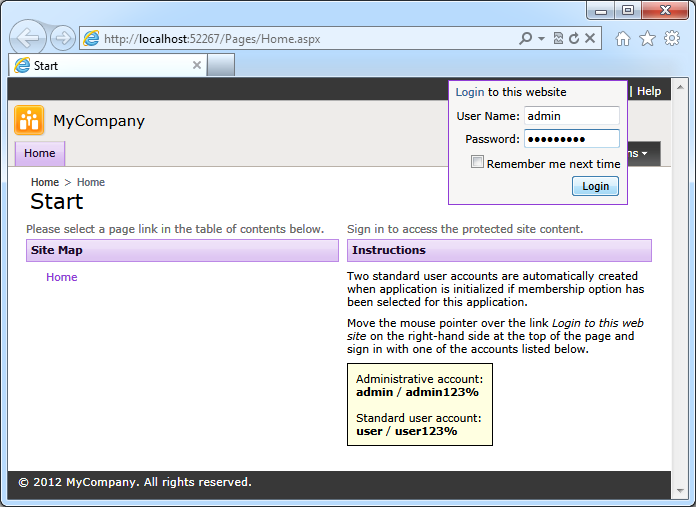
Task: Click the MyCompany logo icon
Action: [29, 121]
